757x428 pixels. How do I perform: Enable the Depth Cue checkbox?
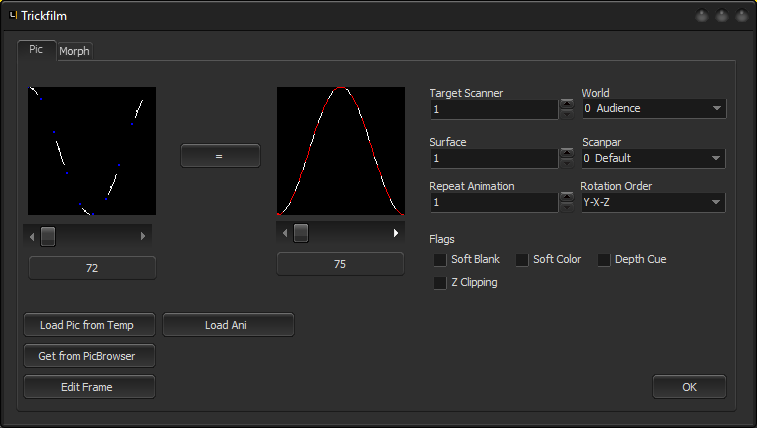(604, 260)
